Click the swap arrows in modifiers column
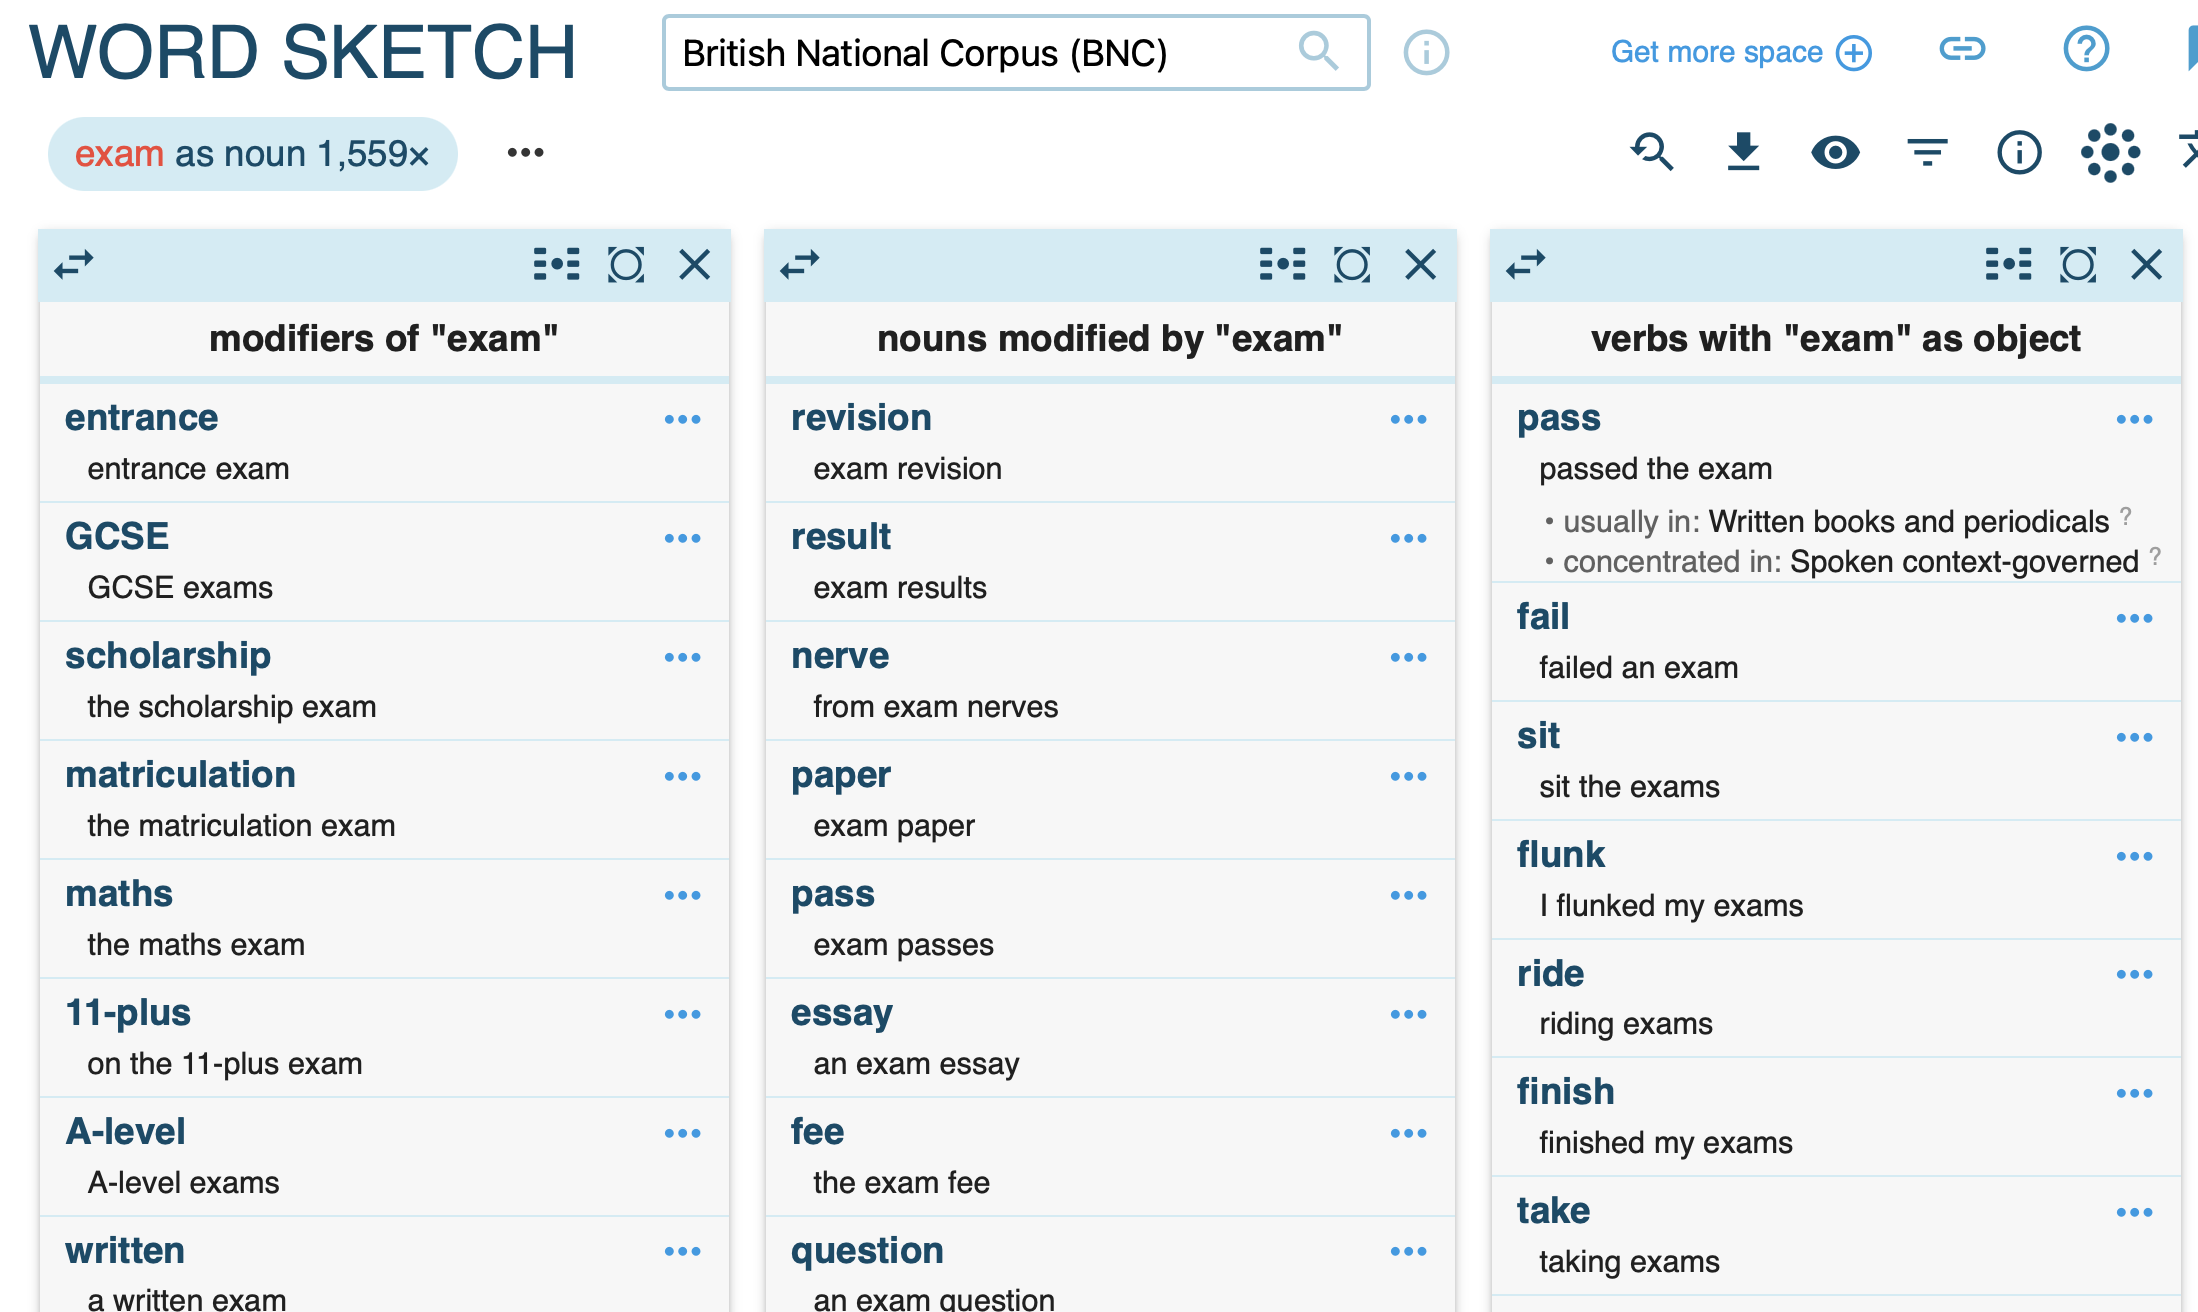Screen dimensions: 2198x1312 [74, 265]
